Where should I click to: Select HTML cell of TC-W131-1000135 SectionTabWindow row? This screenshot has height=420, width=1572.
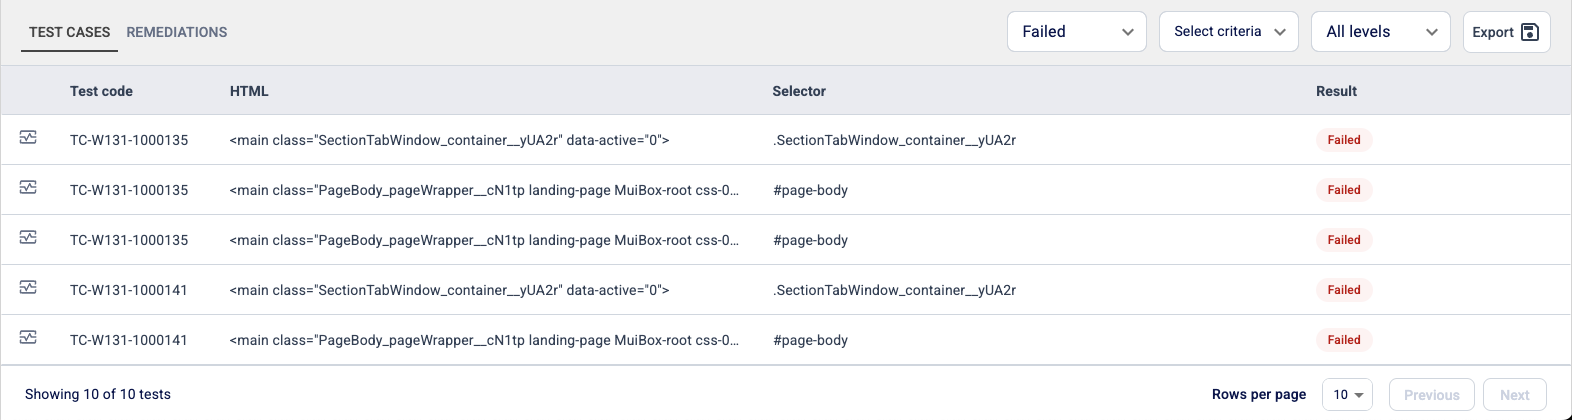449,140
